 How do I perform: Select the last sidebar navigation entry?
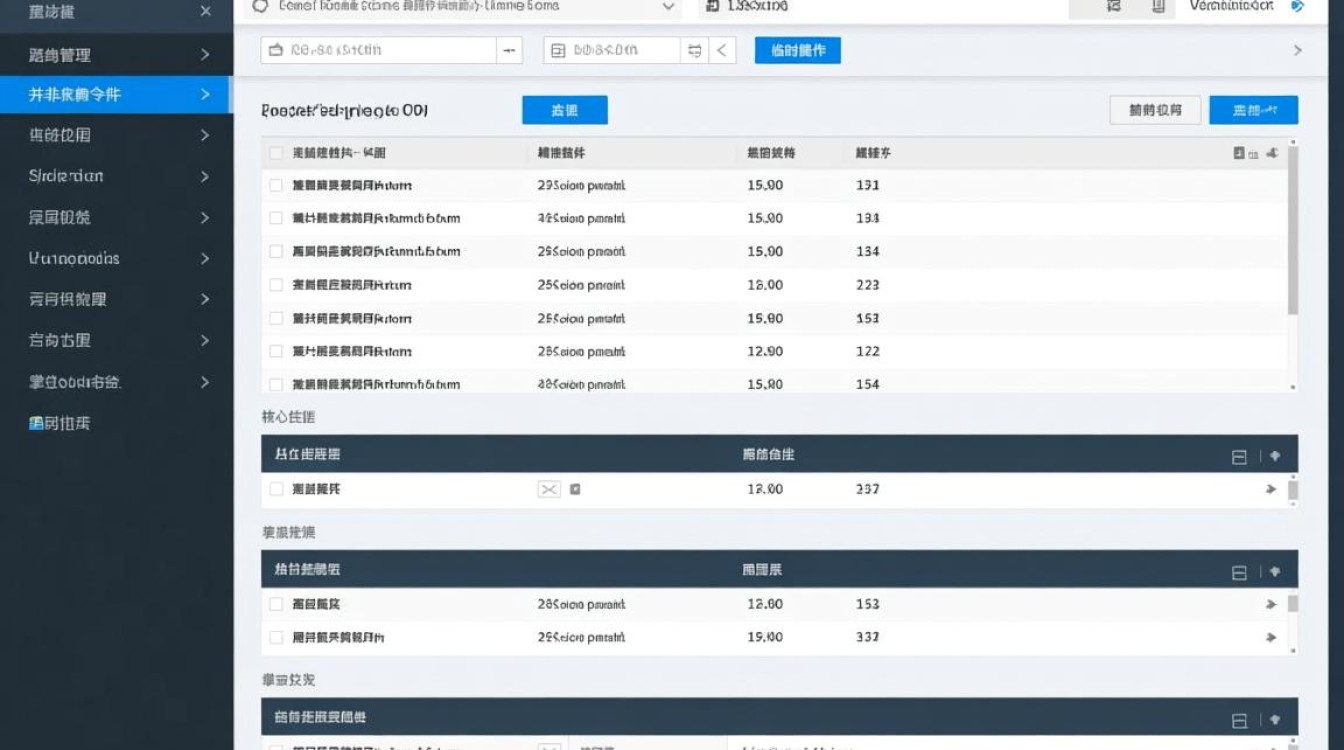[115, 422]
